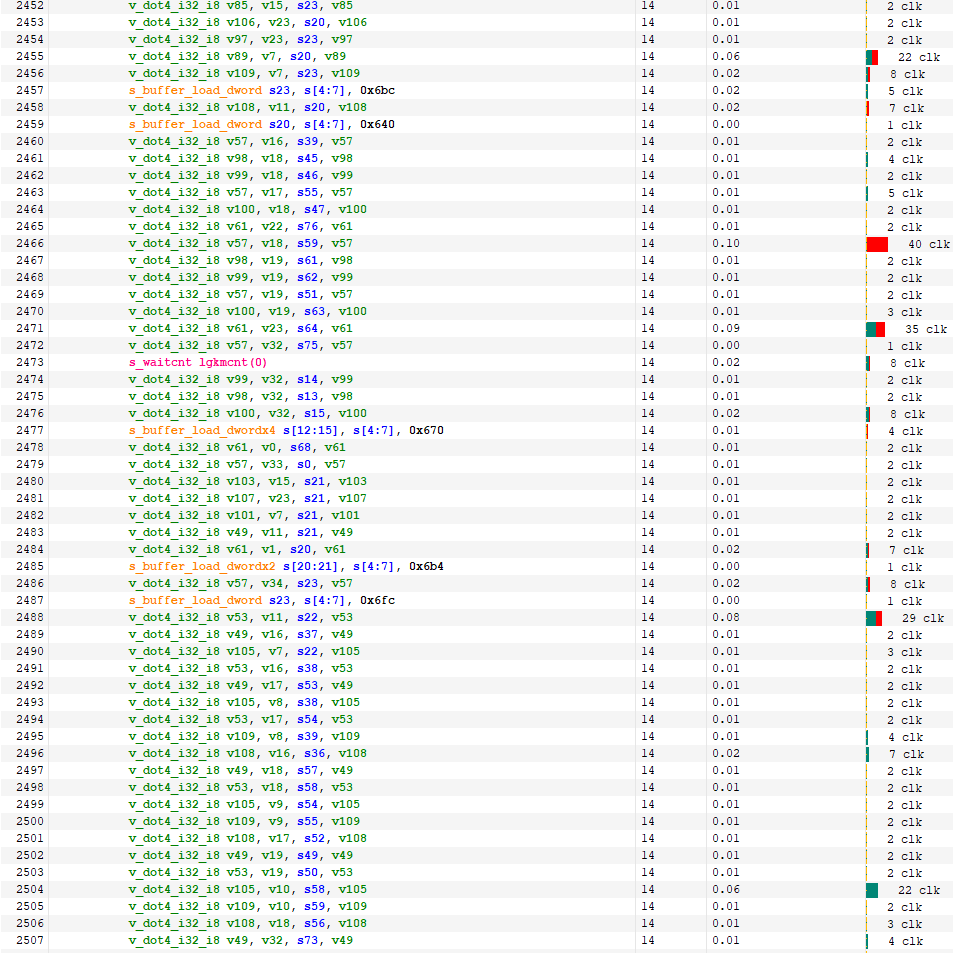The width and height of the screenshot is (953, 953).
Task: Click line 2476 v_dot4_i32_i8 v100, v32, s15
Action: (247, 414)
